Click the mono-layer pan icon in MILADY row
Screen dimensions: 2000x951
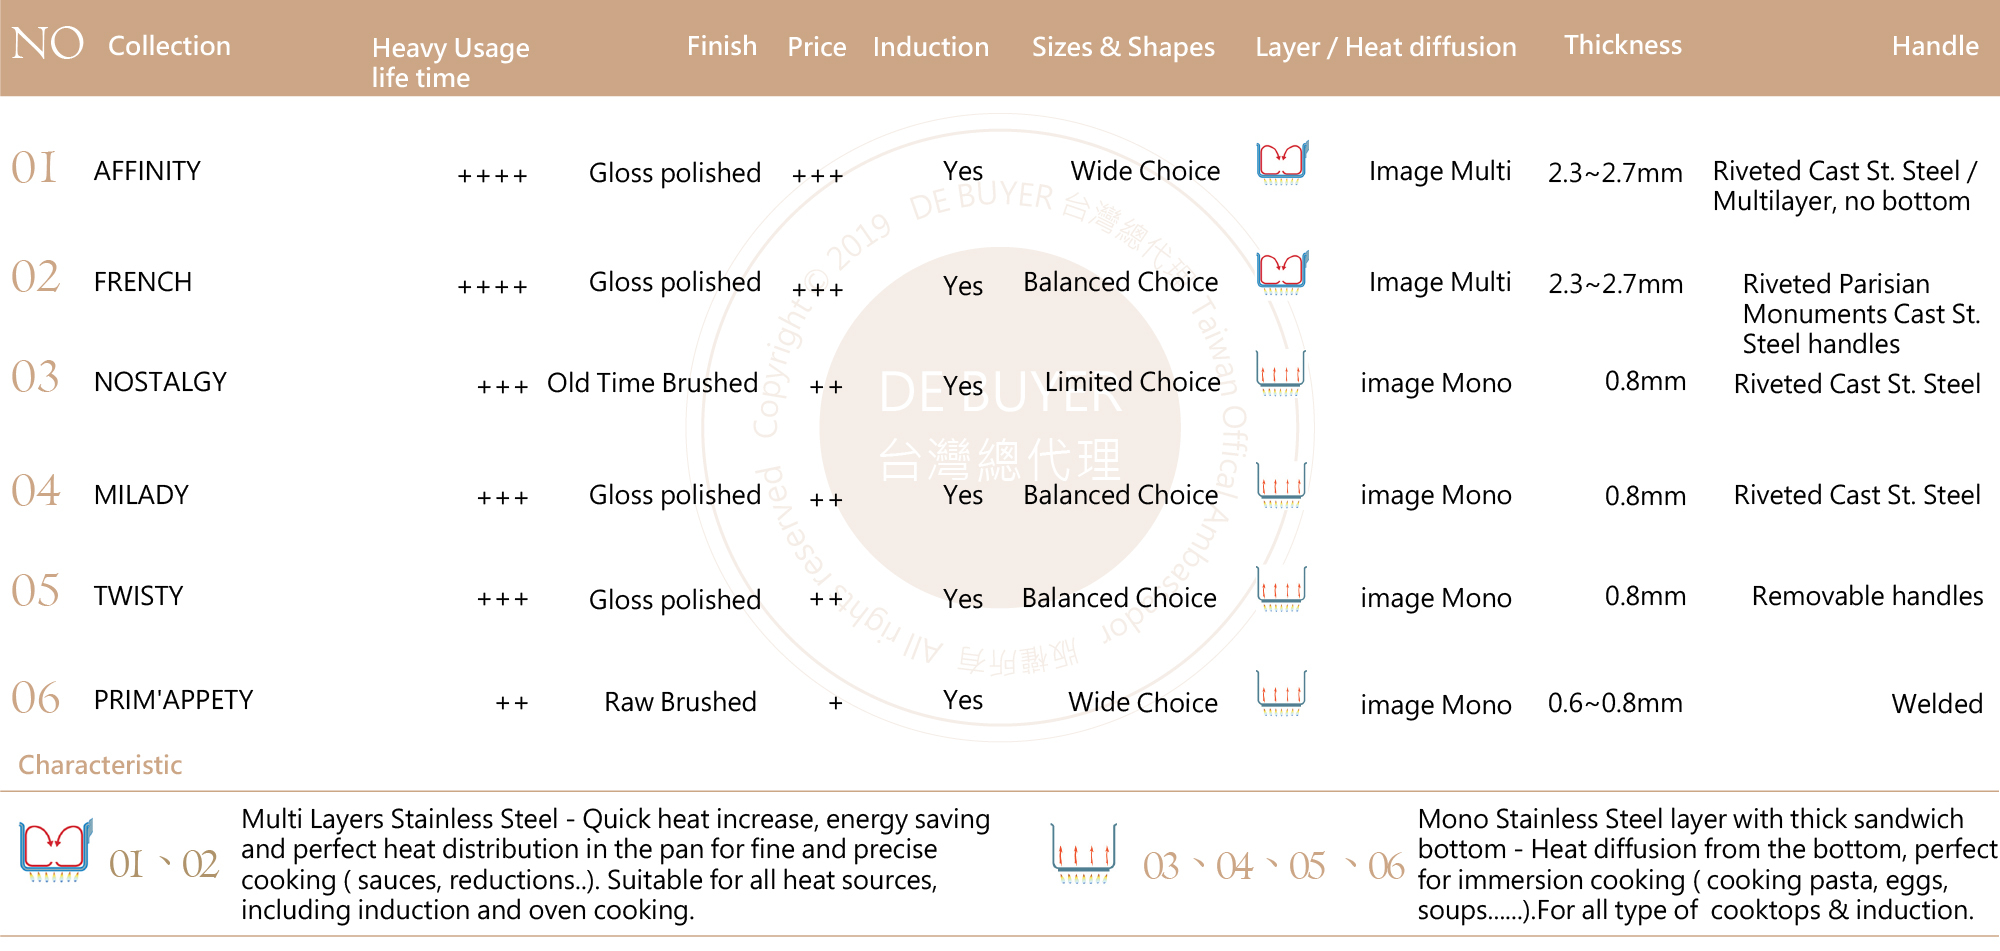(x=1281, y=485)
